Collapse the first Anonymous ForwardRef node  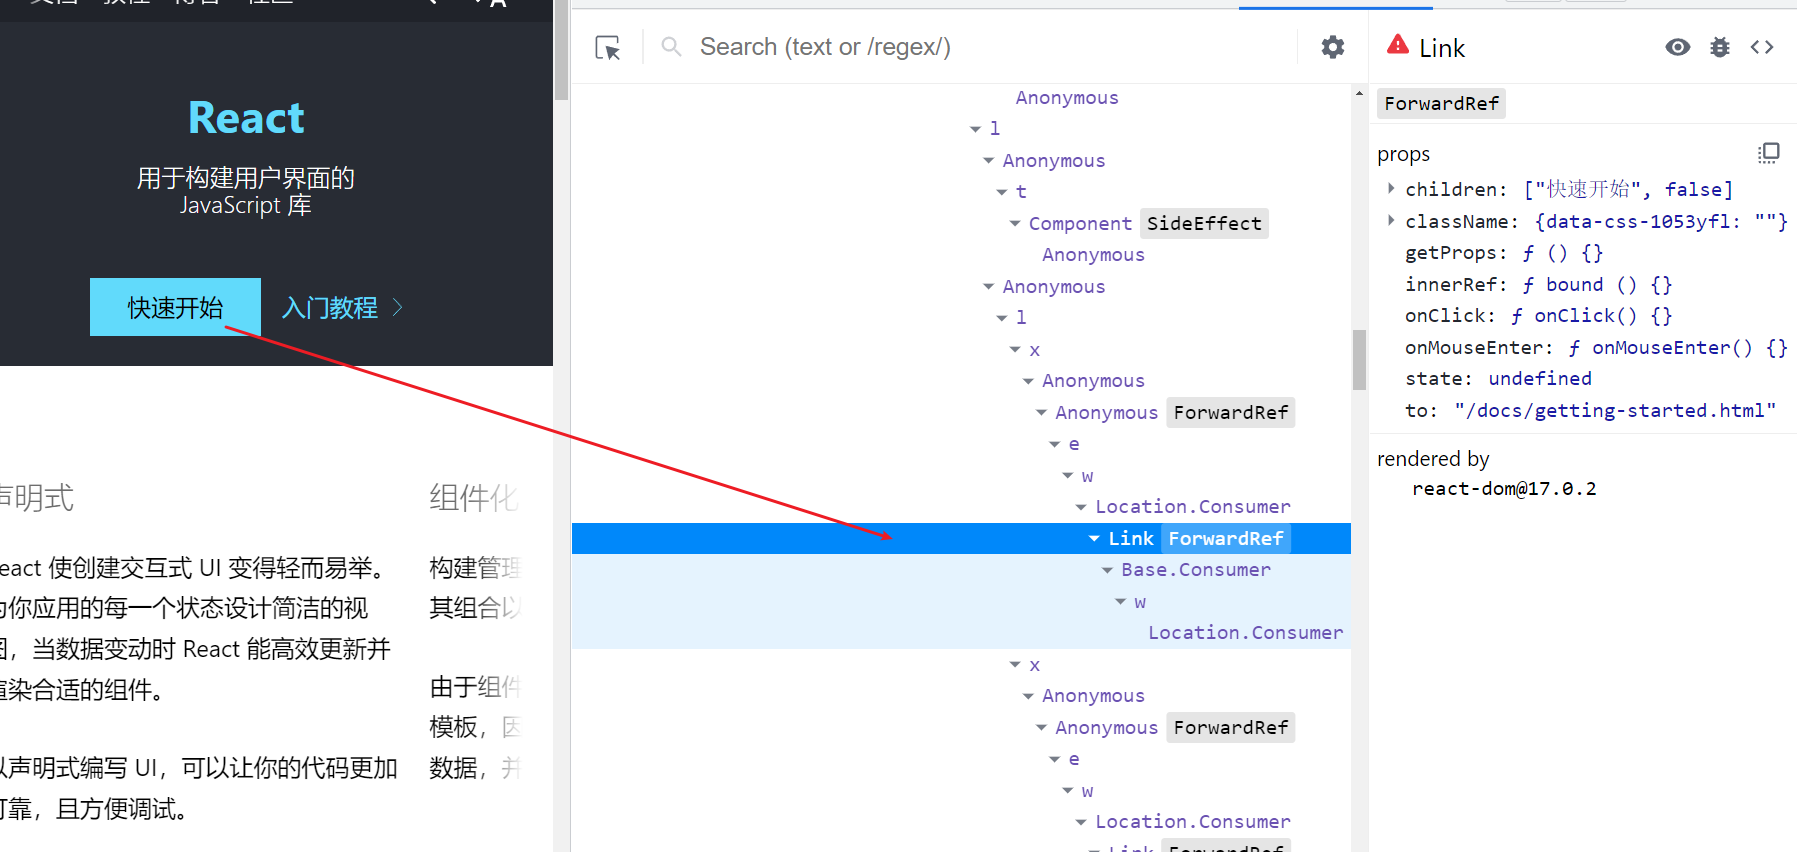(x=1042, y=413)
